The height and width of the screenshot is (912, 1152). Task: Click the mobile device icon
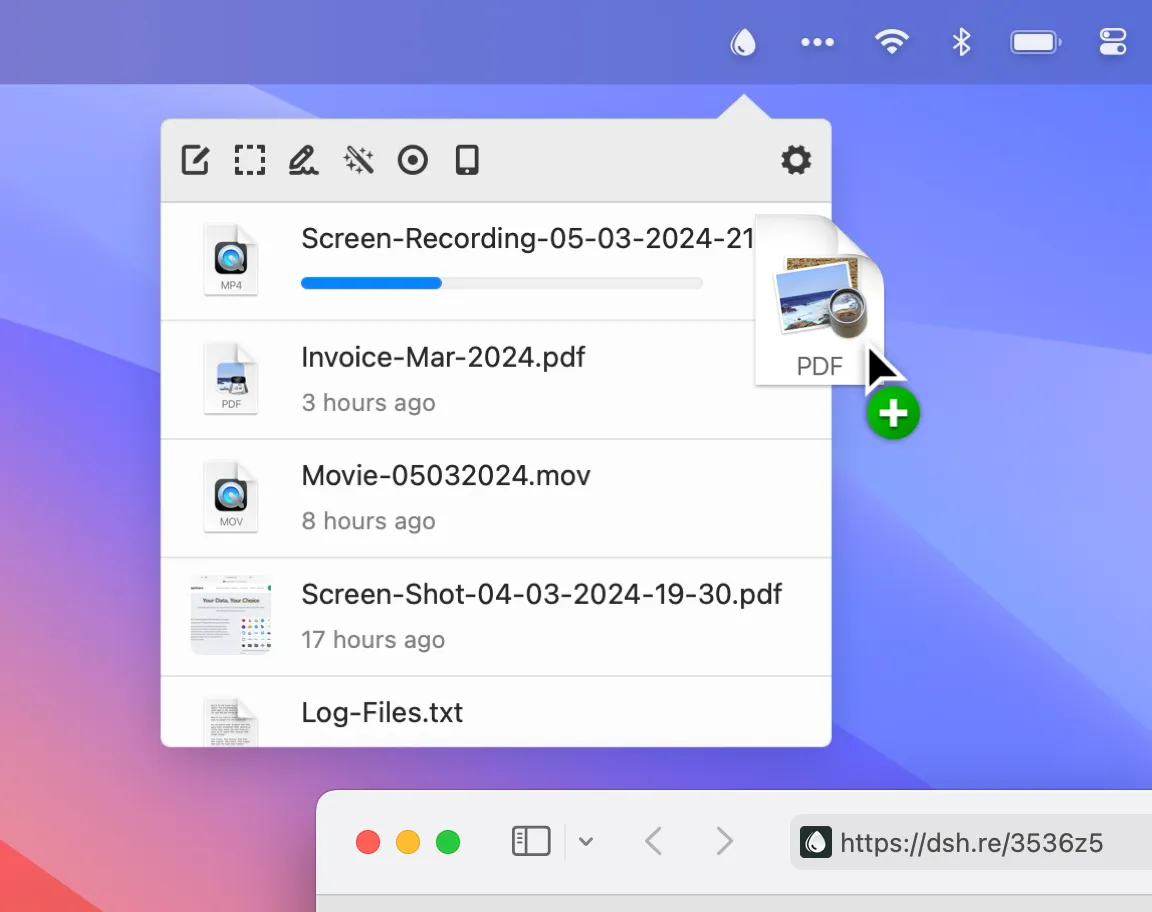[x=467, y=160]
